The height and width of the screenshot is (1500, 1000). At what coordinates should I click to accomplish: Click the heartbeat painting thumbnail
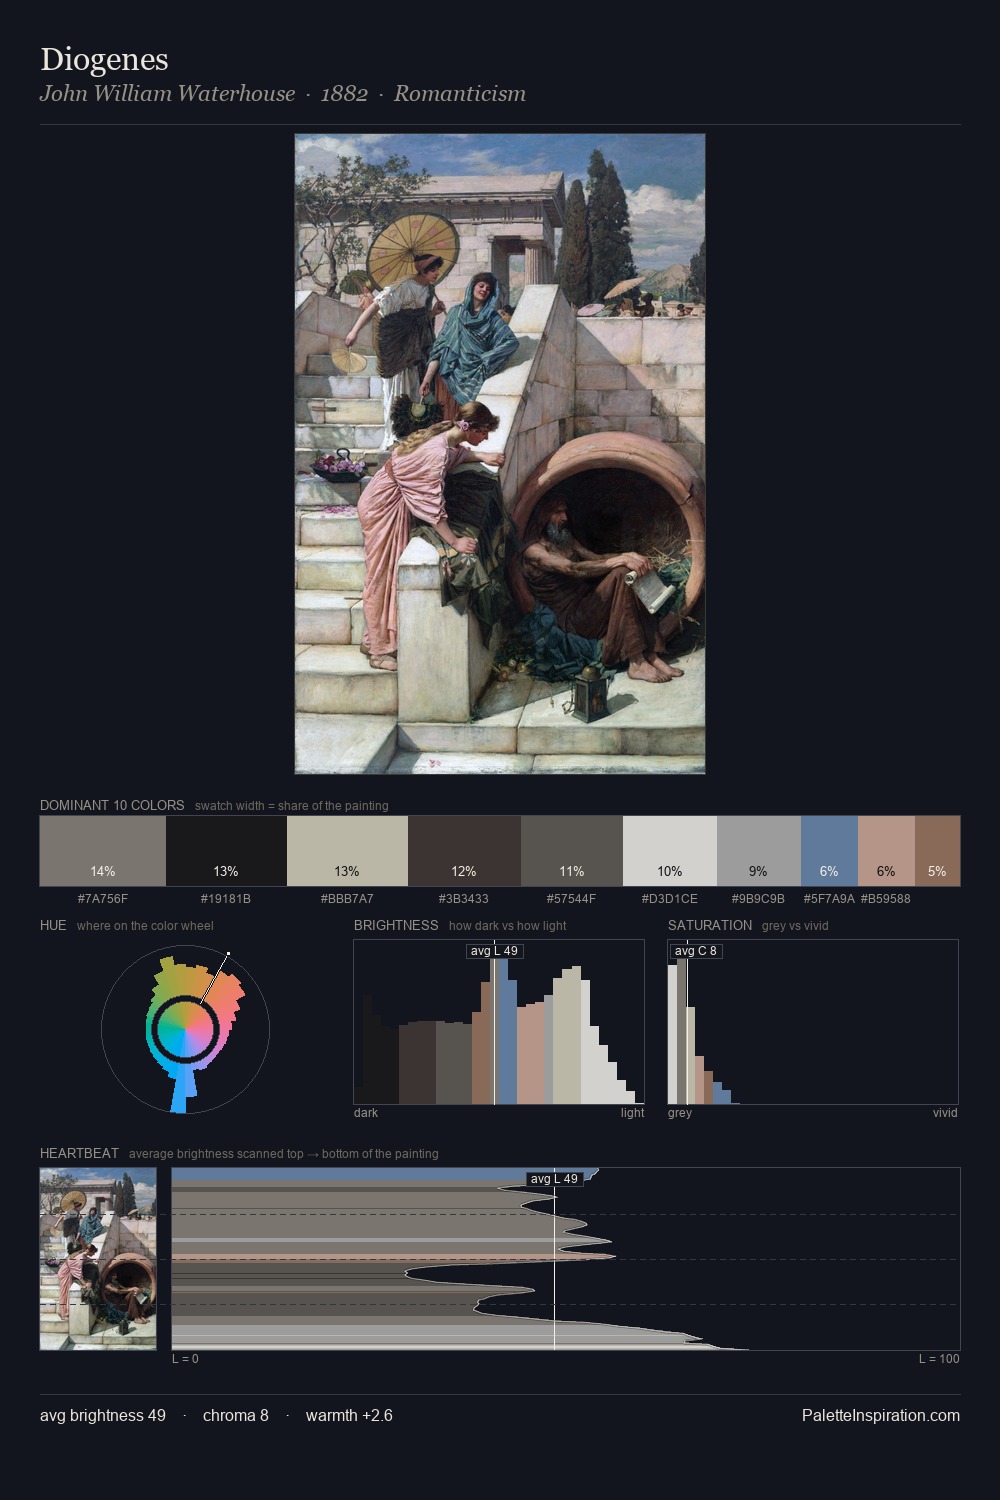click(x=98, y=1259)
